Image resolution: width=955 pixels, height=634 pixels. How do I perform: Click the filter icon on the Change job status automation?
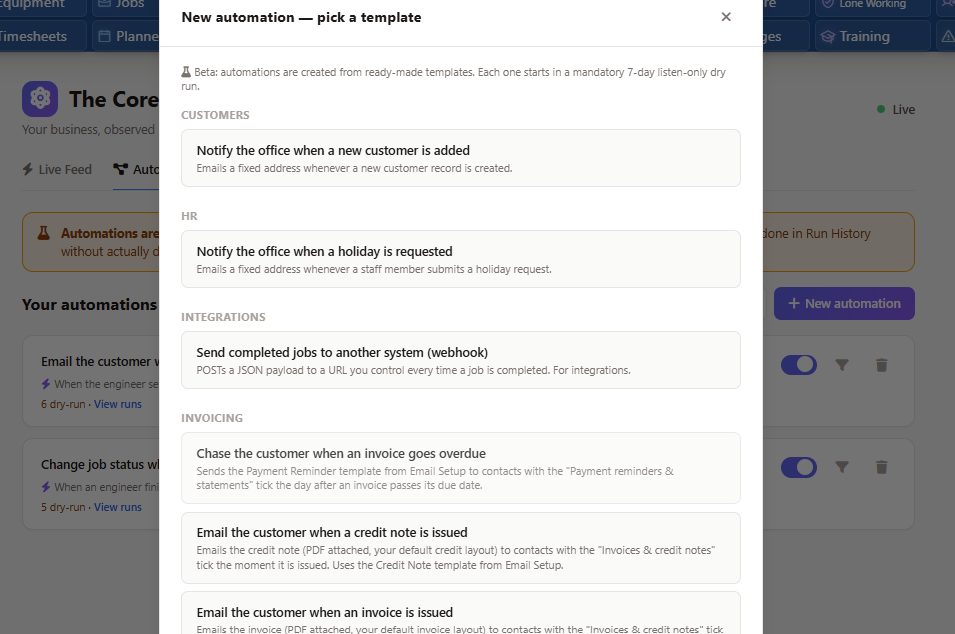(842, 467)
